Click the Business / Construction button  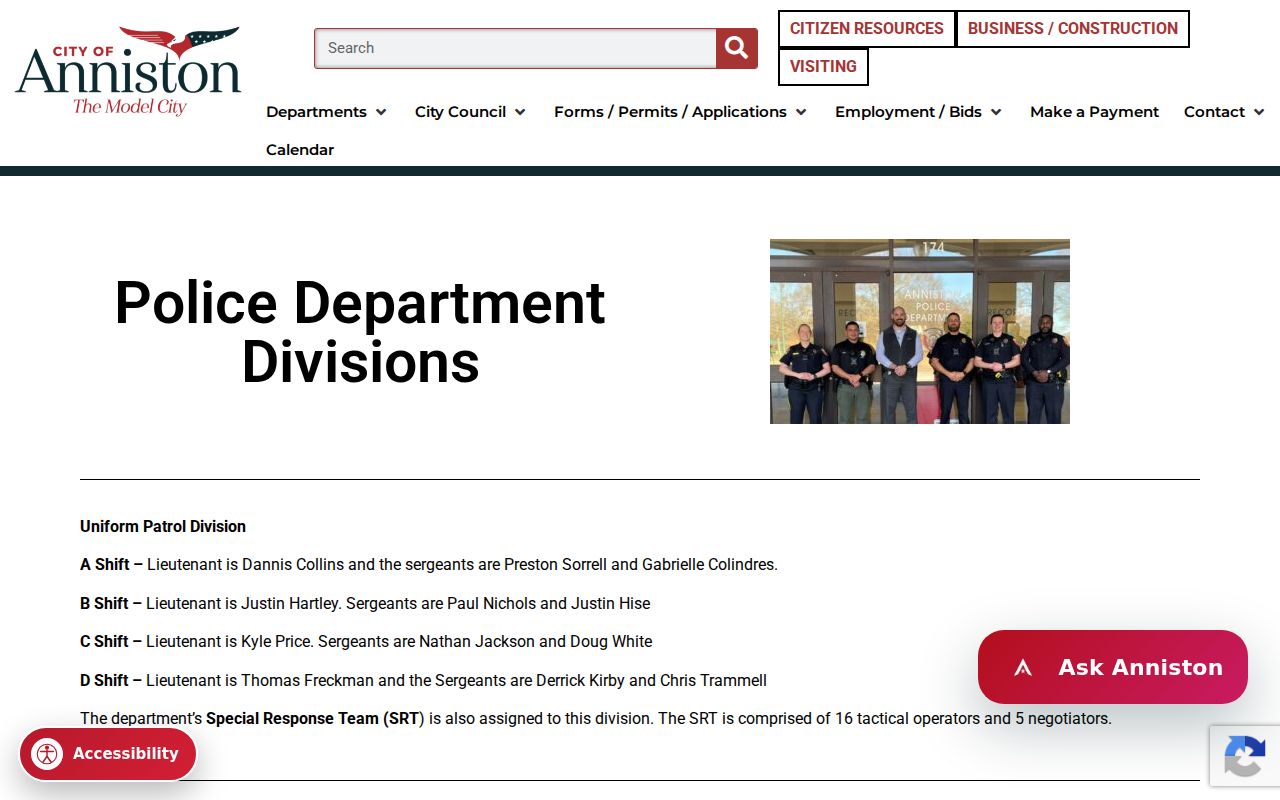pos(1073,29)
